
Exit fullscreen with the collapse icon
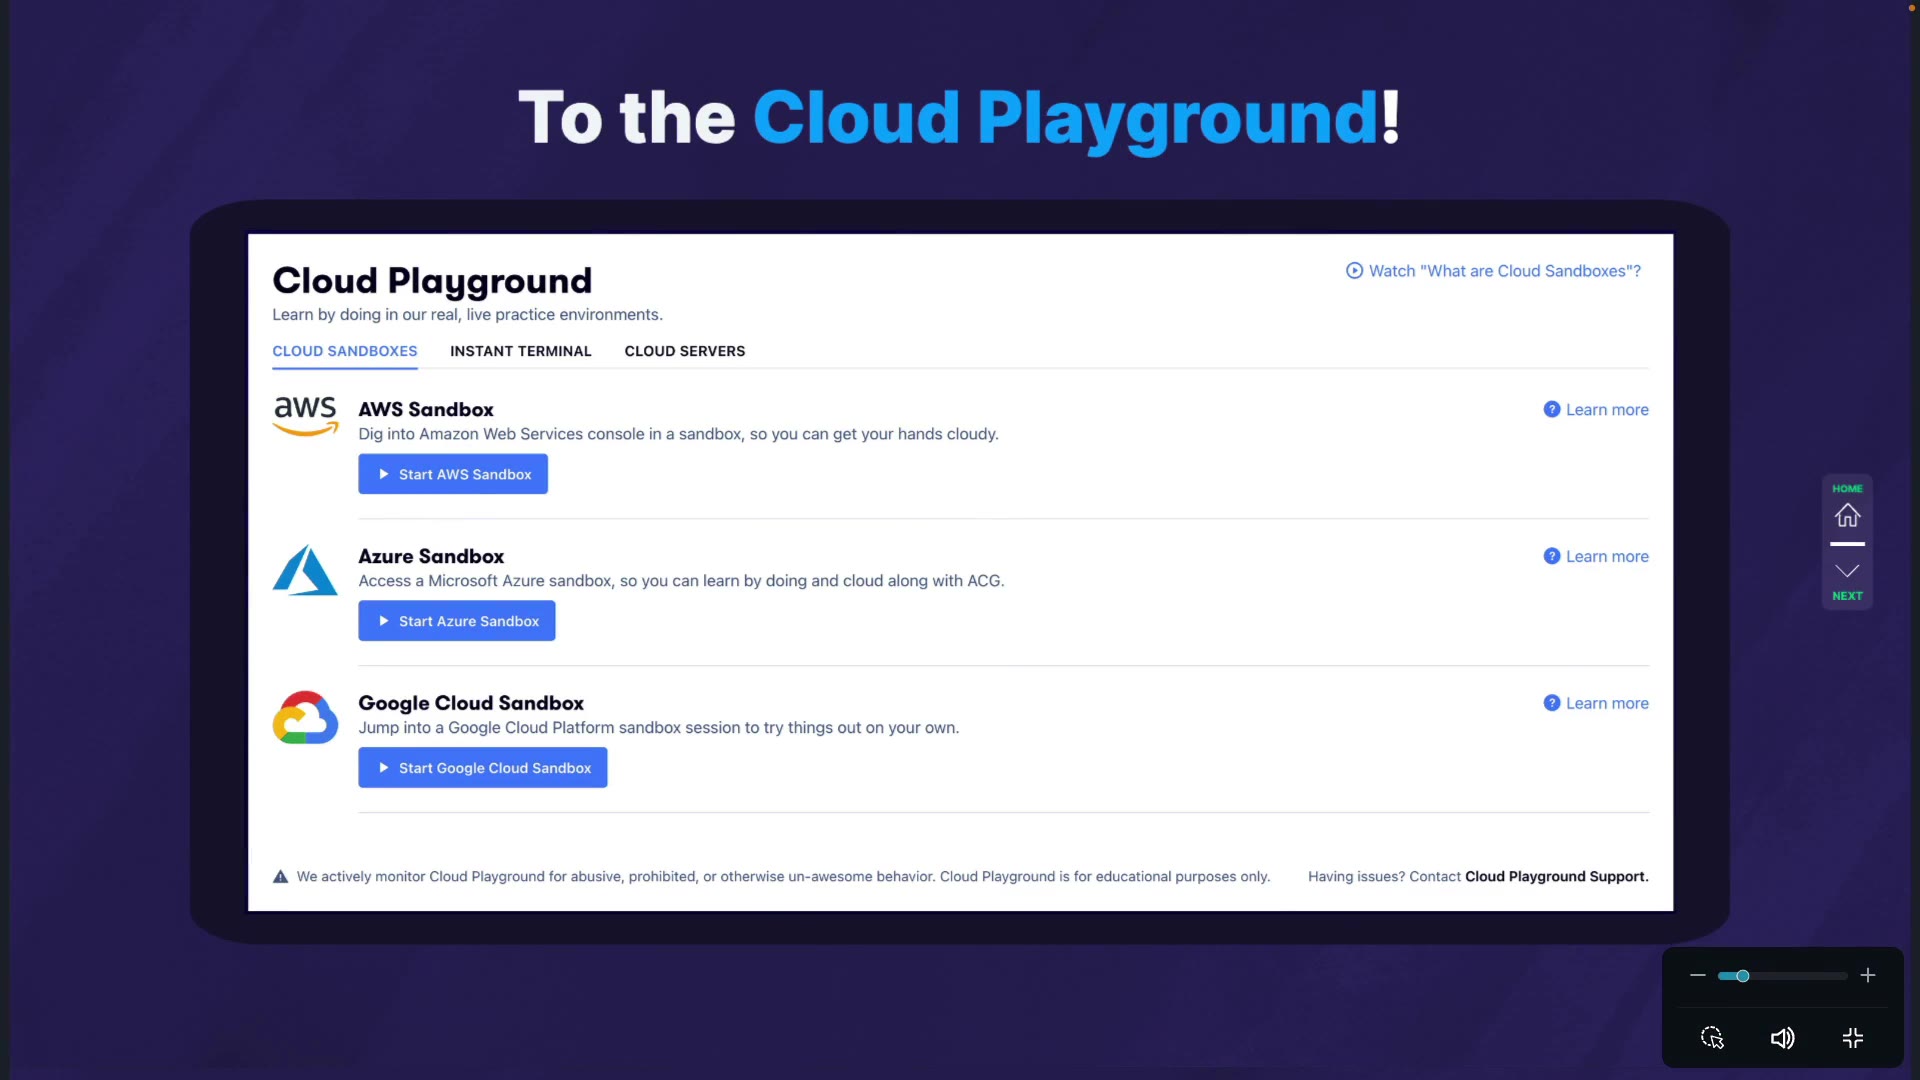[1853, 1038]
